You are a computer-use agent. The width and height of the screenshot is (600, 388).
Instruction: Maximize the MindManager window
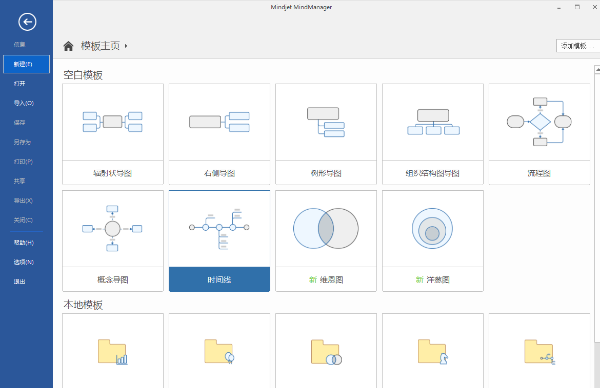tap(577, 7)
